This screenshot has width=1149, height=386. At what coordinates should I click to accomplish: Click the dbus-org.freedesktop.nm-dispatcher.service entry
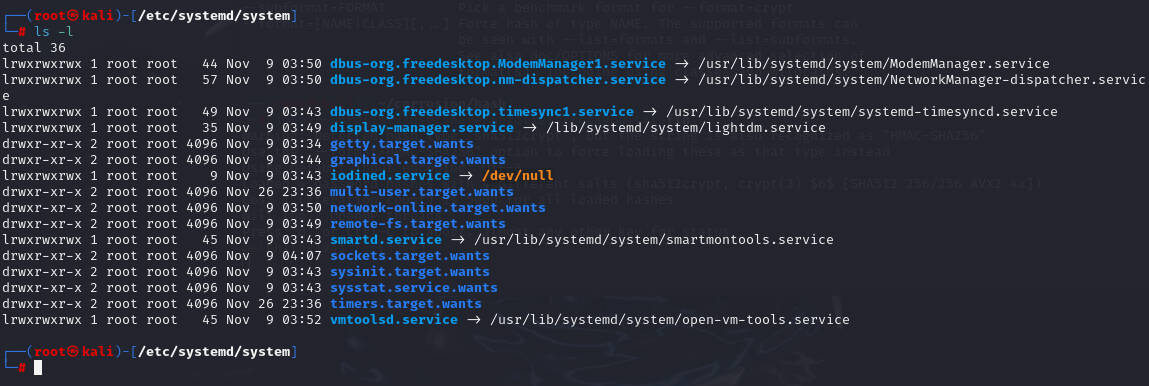click(498, 80)
